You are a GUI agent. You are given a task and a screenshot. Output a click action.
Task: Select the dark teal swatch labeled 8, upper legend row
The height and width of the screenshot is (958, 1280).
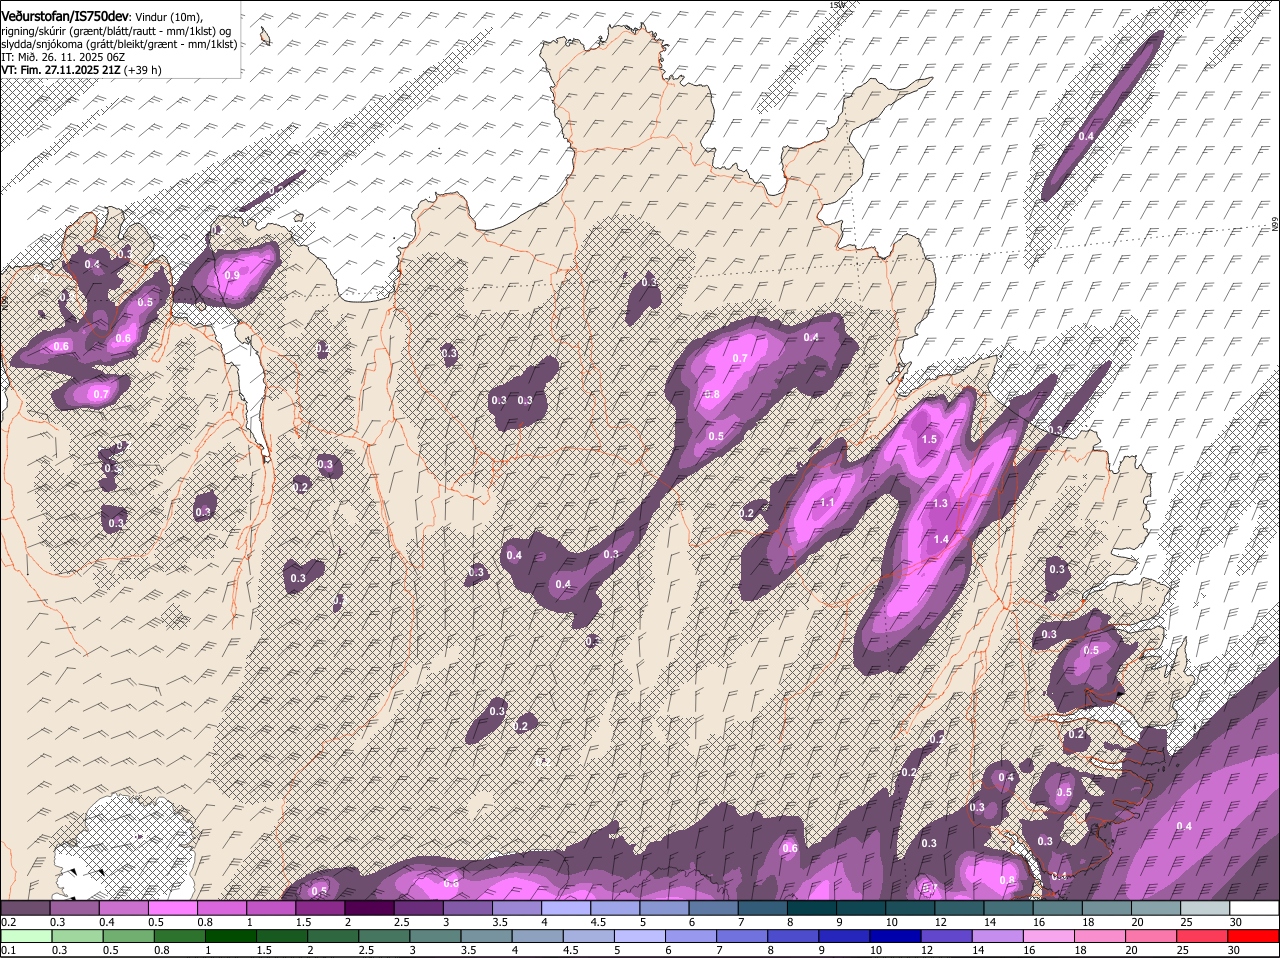811,908
